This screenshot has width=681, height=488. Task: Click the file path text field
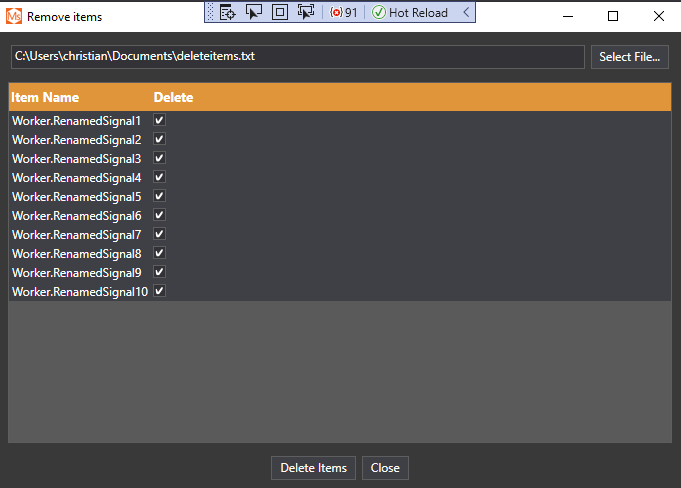(x=297, y=57)
